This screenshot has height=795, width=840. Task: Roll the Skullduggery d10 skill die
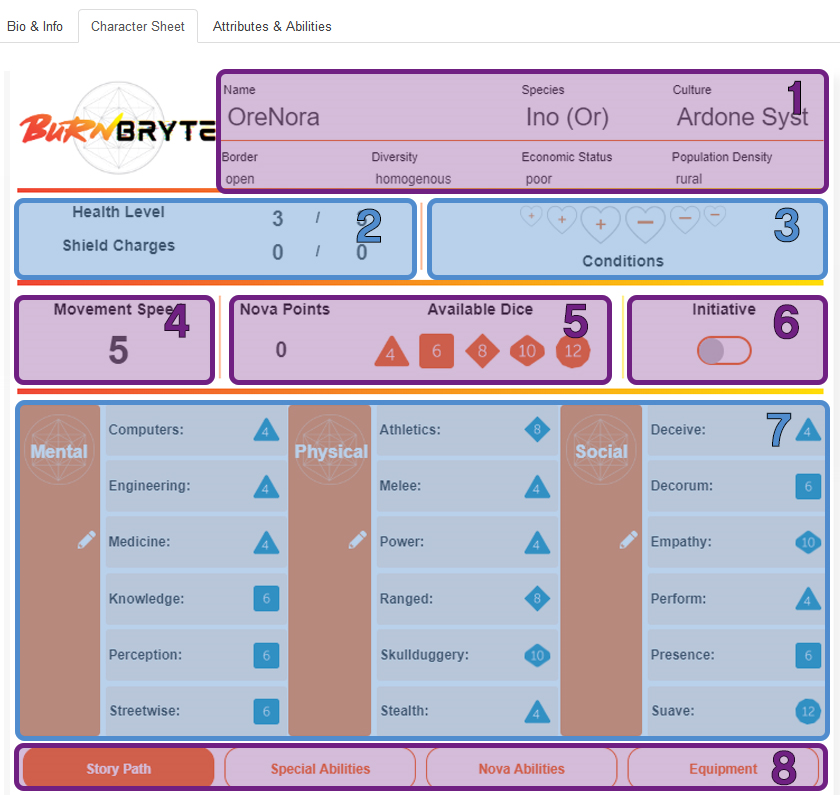click(x=537, y=656)
